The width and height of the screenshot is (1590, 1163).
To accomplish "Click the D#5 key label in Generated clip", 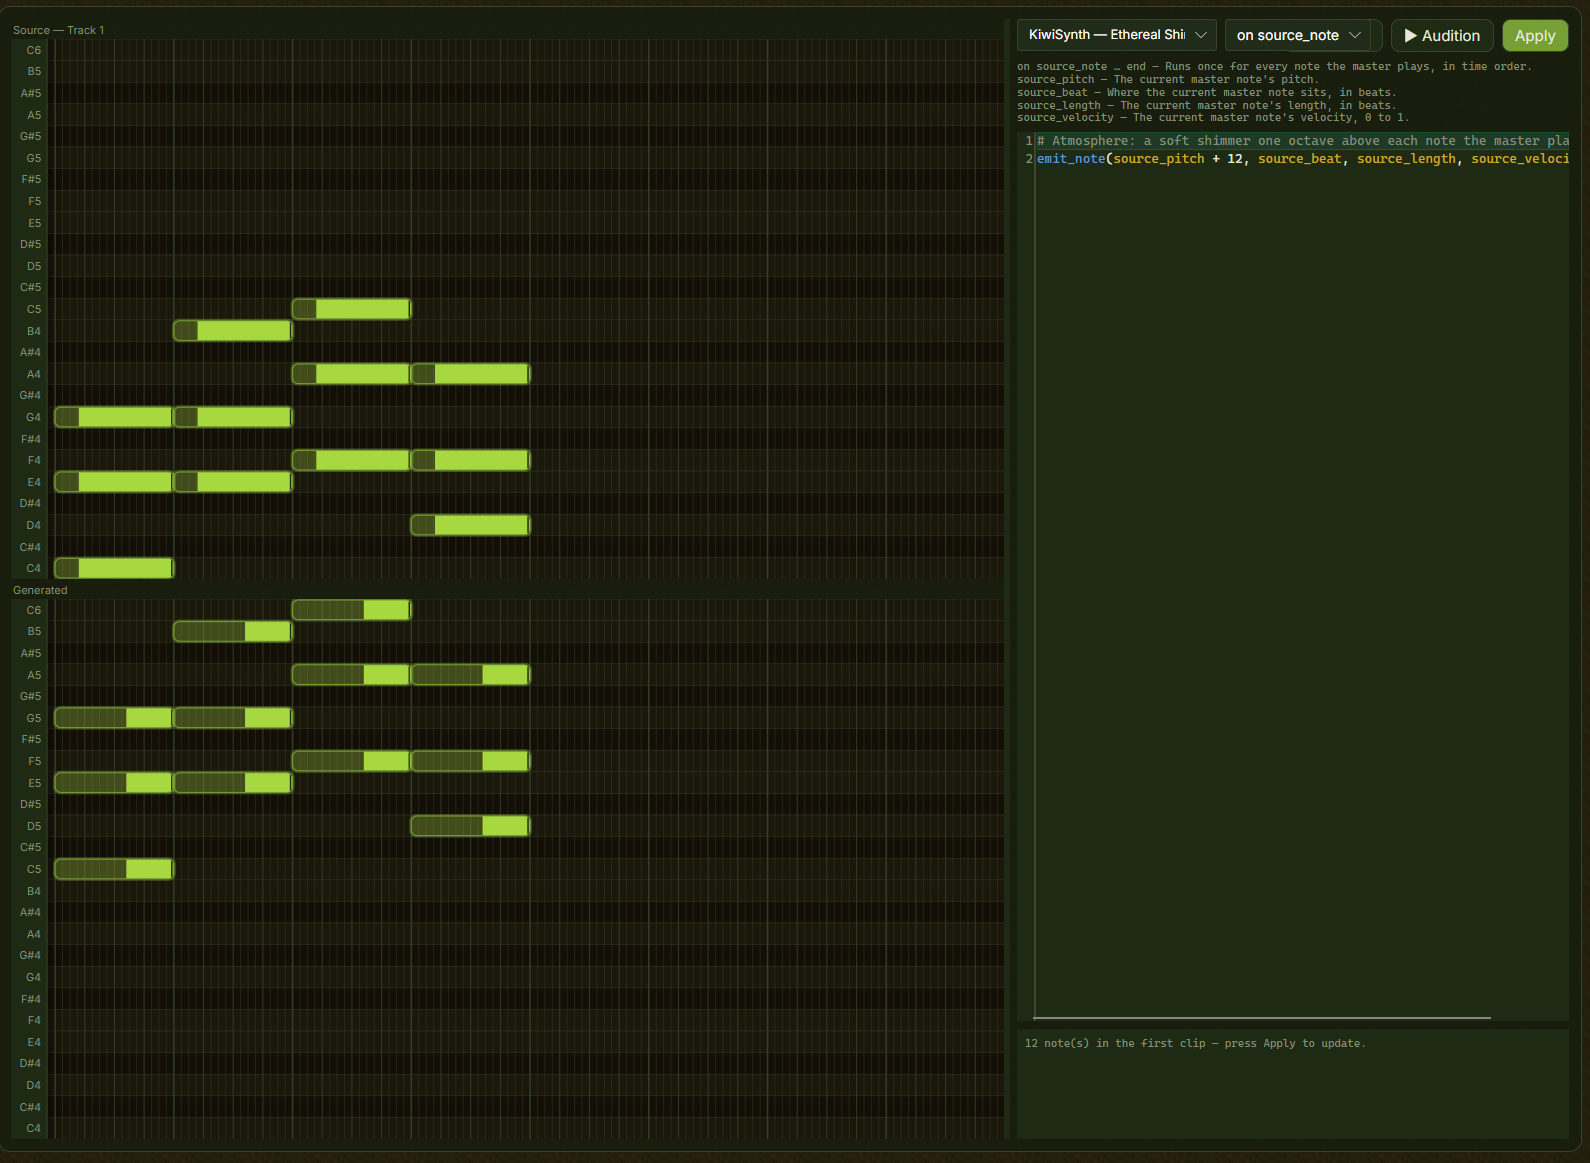I will (x=31, y=804).
